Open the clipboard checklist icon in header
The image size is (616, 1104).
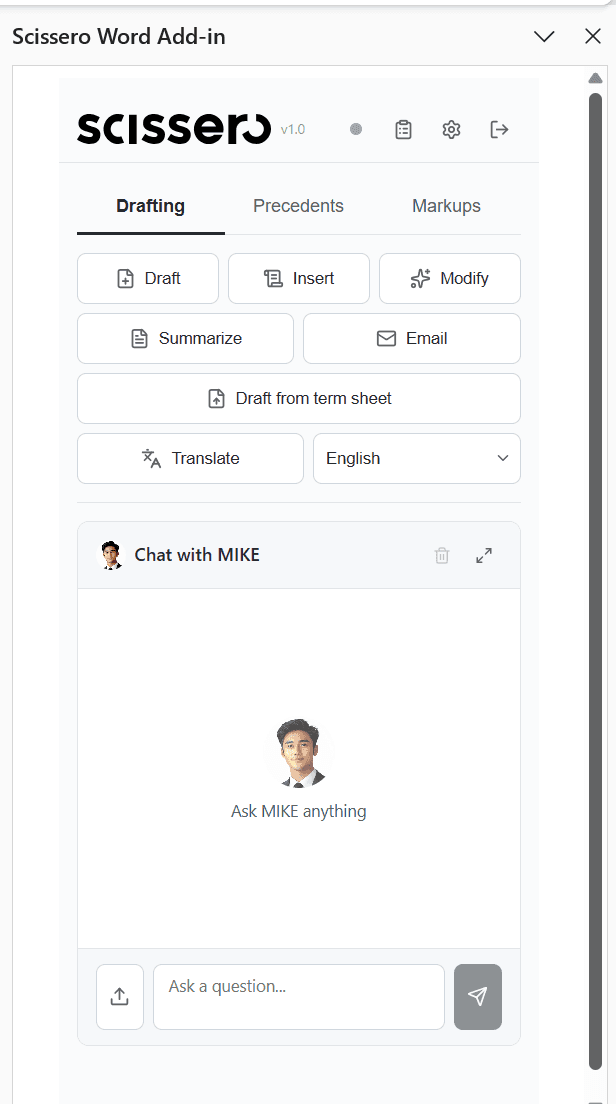coord(403,130)
